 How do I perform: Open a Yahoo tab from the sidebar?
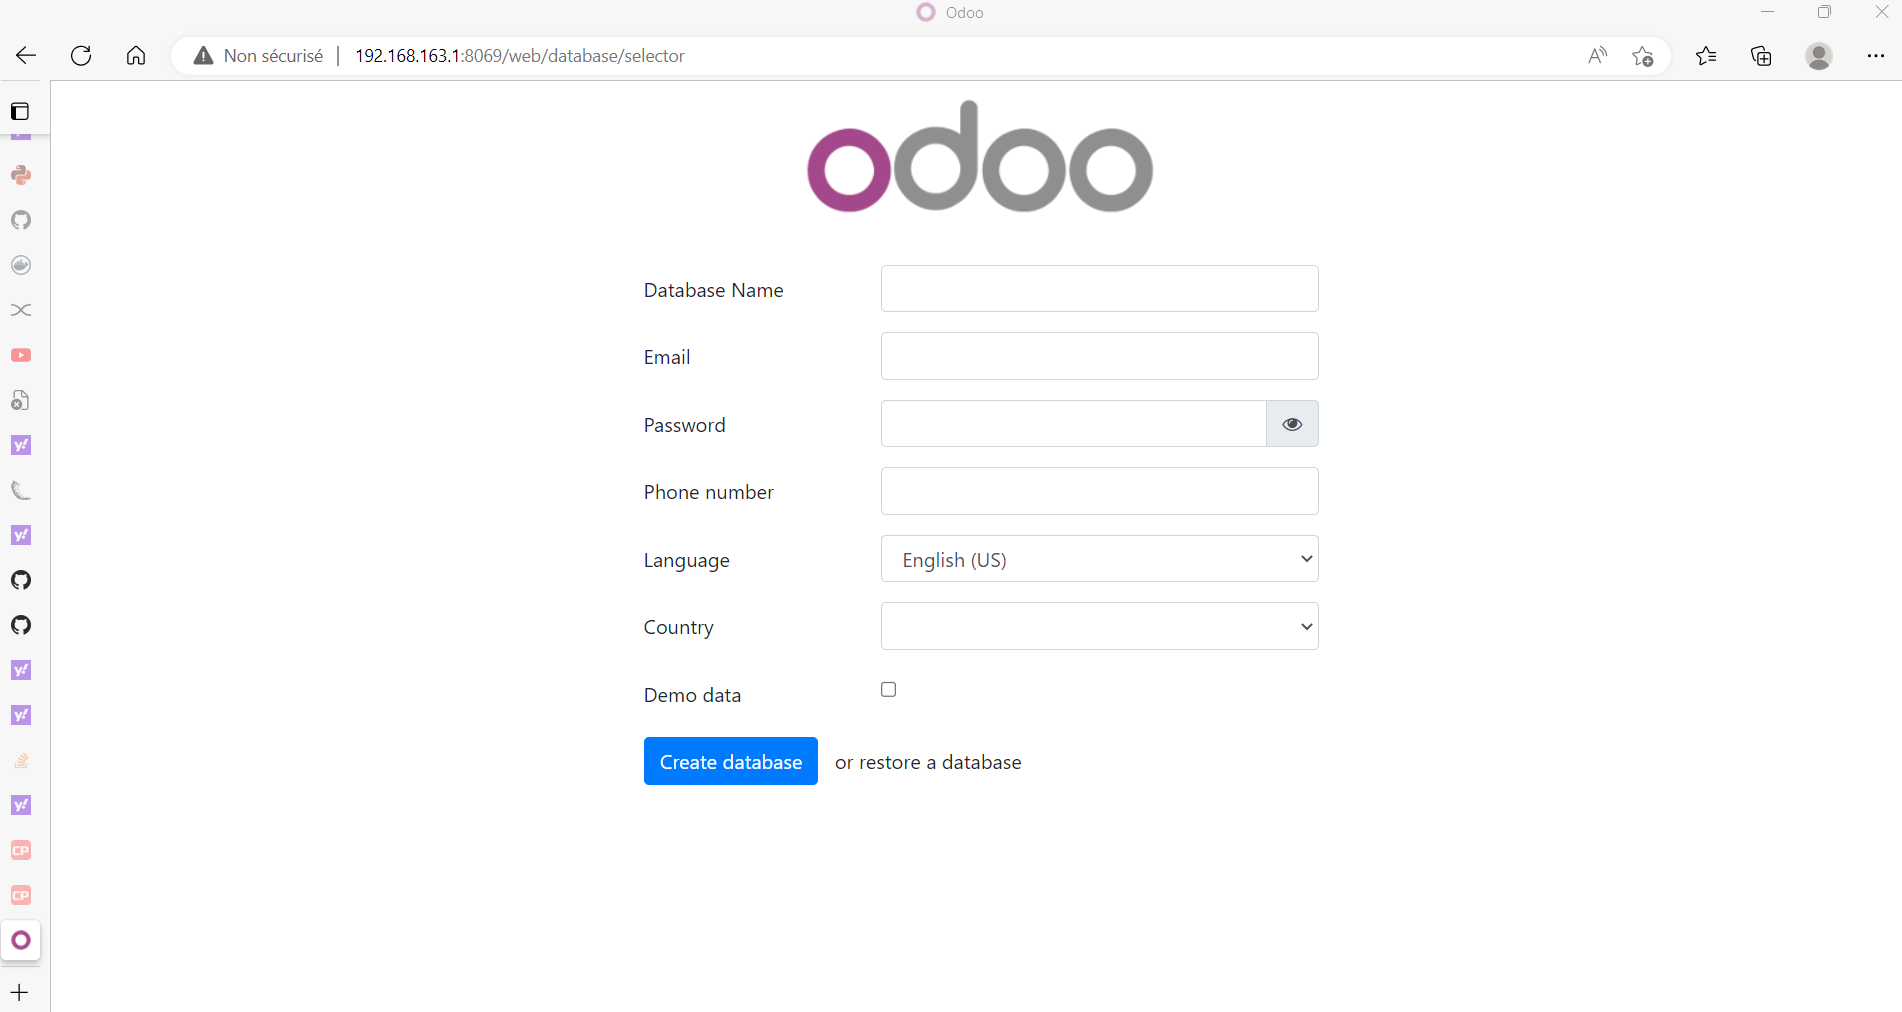(20, 445)
